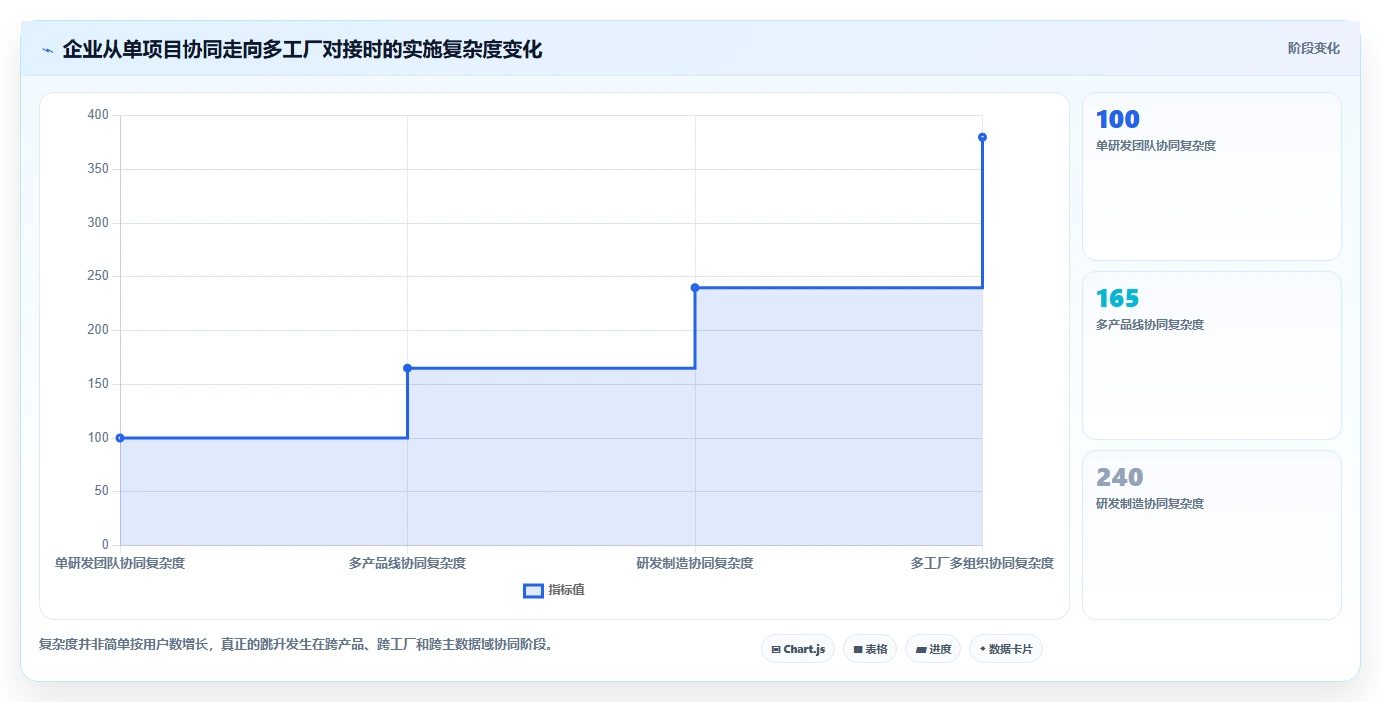Click the 多产品线协同复杂度 card caption

pyautogui.click(x=1150, y=325)
